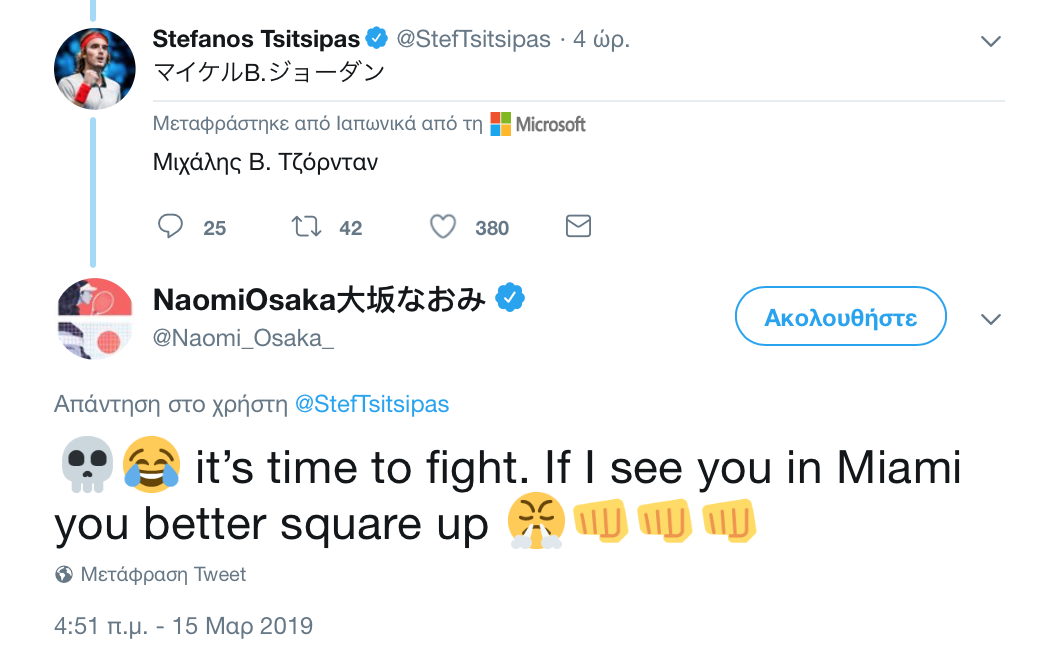1056x660 pixels.
Task: Click the Μετάφραση Tweet link
Action: (x=163, y=575)
